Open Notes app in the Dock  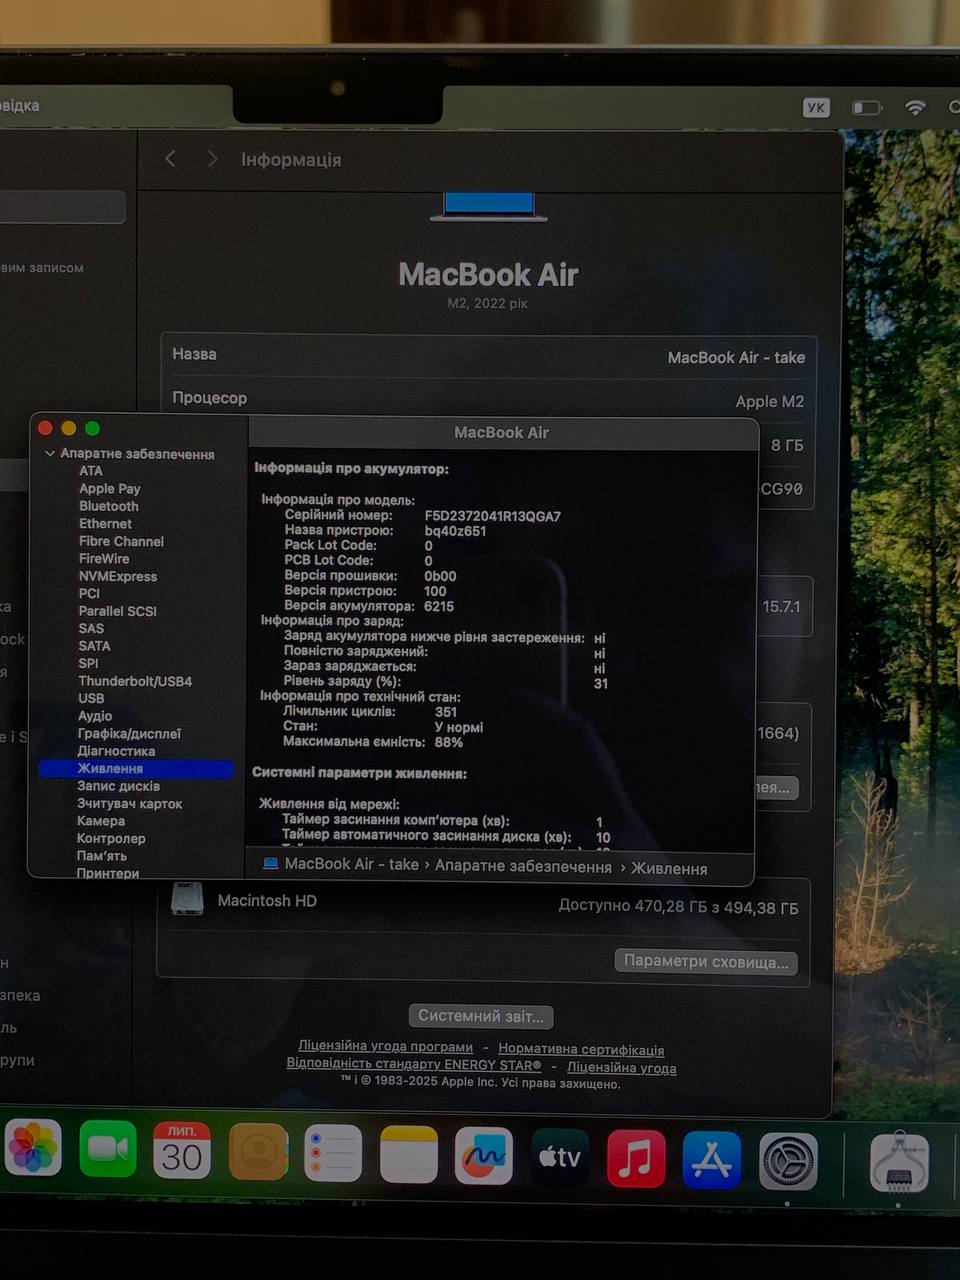(x=408, y=1154)
